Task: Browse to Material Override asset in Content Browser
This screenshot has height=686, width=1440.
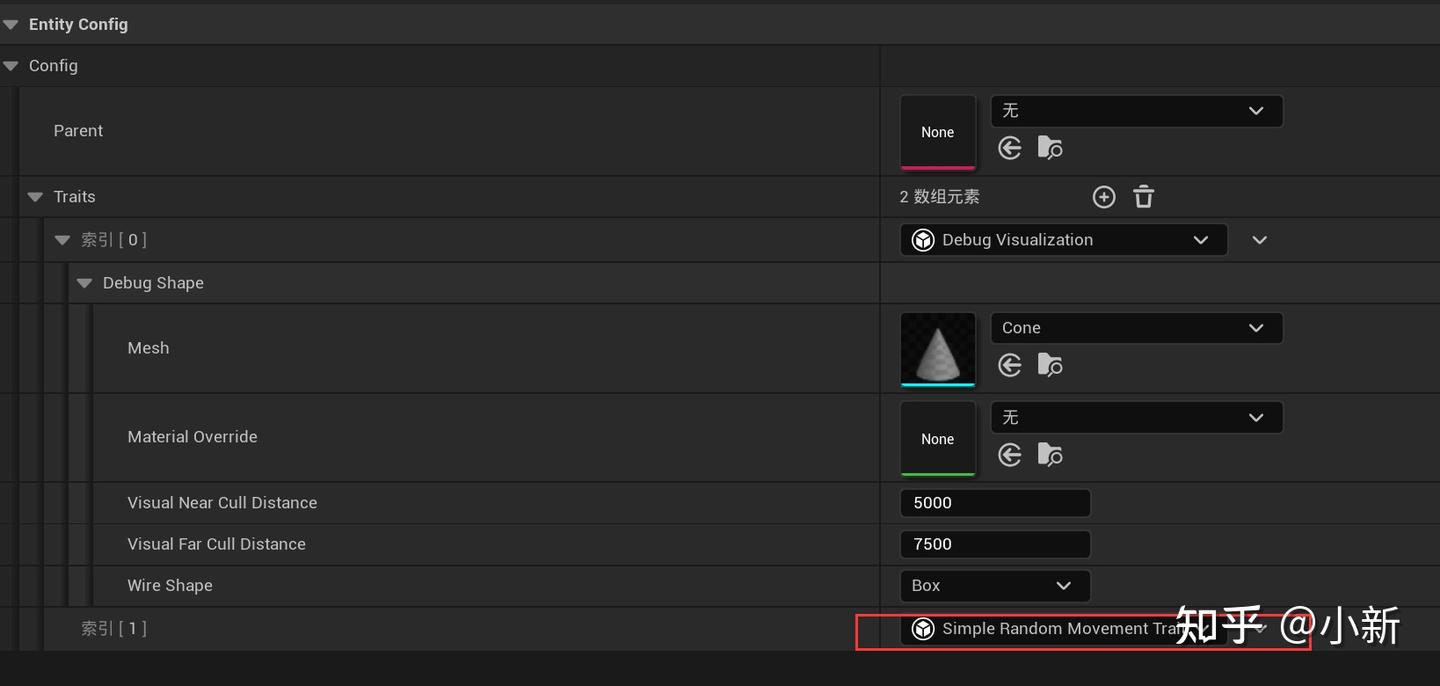Action: click(x=1050, y=455)
